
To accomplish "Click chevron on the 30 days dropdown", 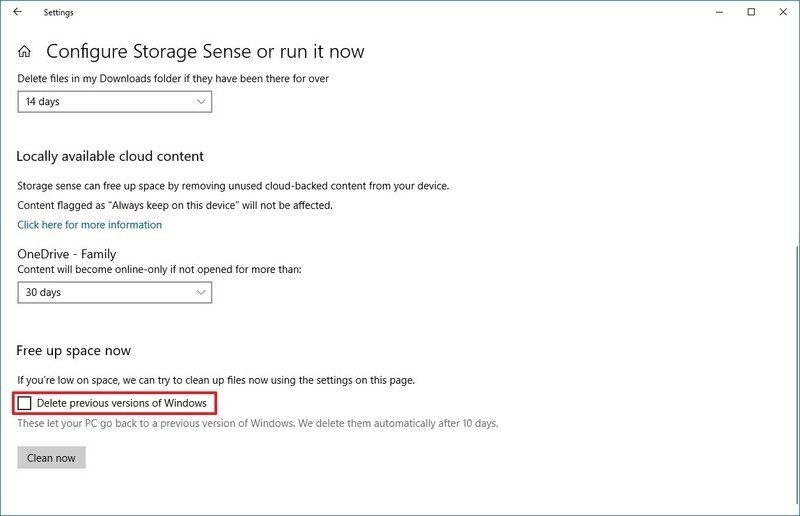I will [201, 292].
